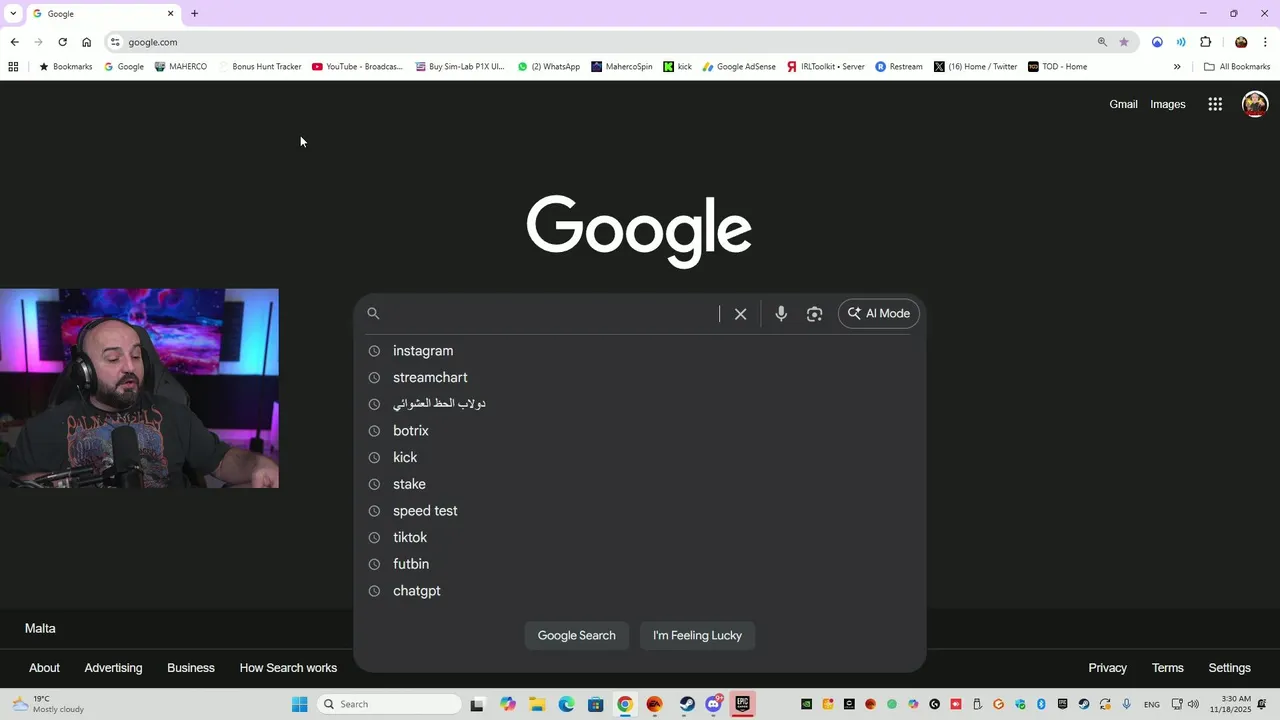Open the How Search works link
Screen dimensions: 1280x720
click(x=288, y=668)
